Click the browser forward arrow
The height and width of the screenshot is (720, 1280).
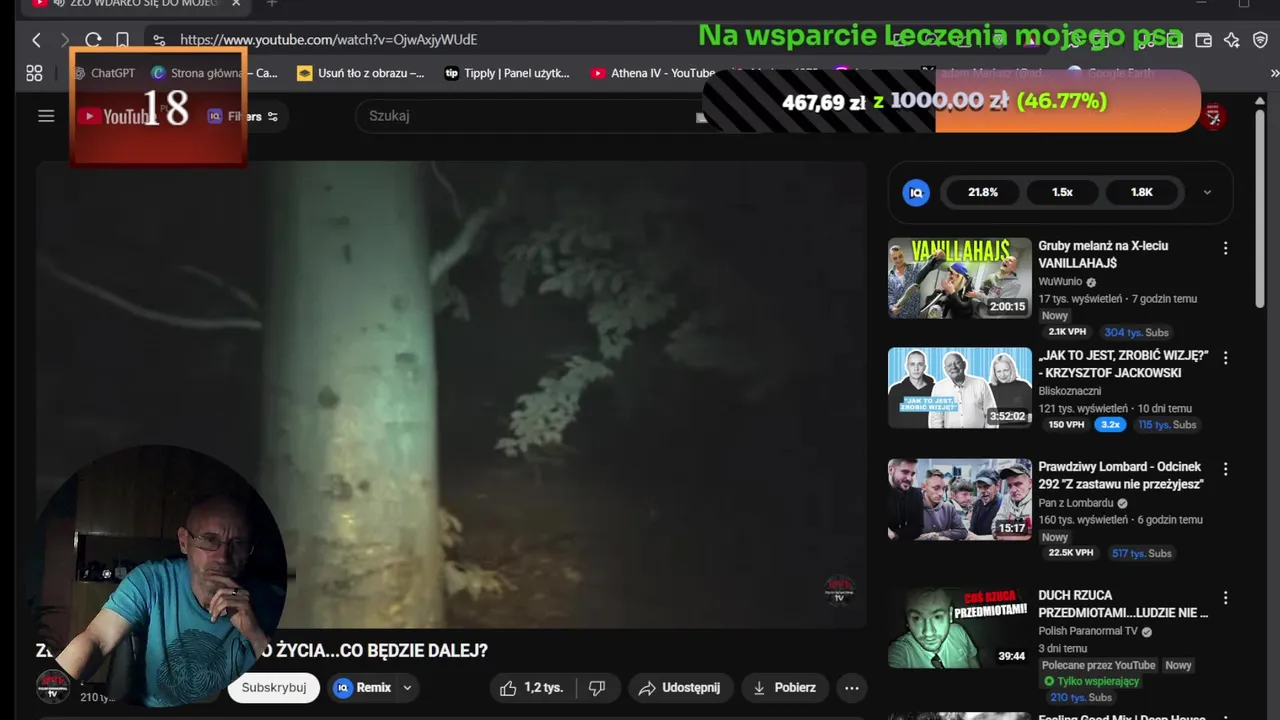[65, 40]
